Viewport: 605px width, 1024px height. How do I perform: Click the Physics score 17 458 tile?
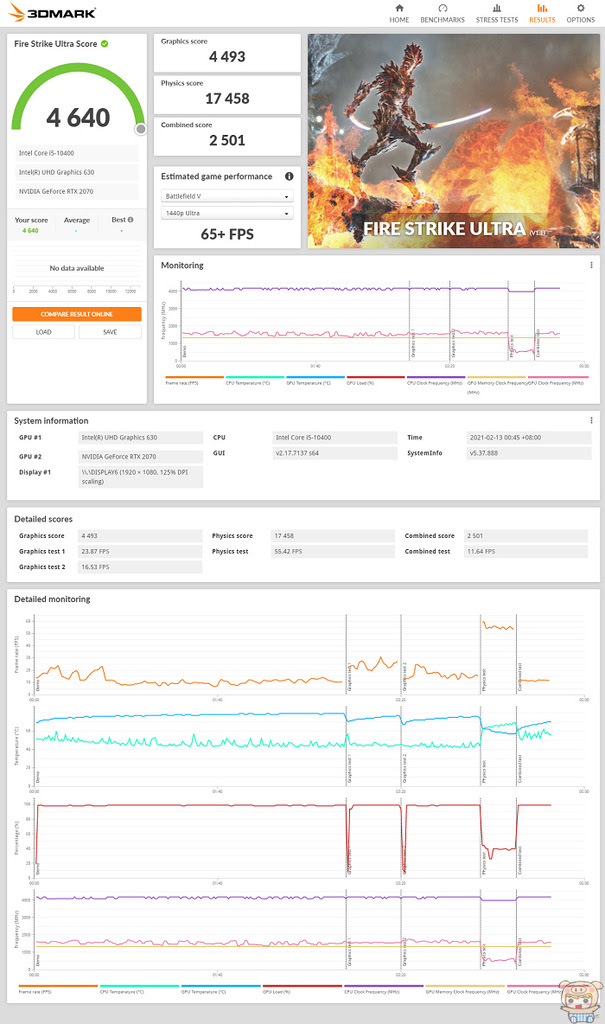(227, 95)
